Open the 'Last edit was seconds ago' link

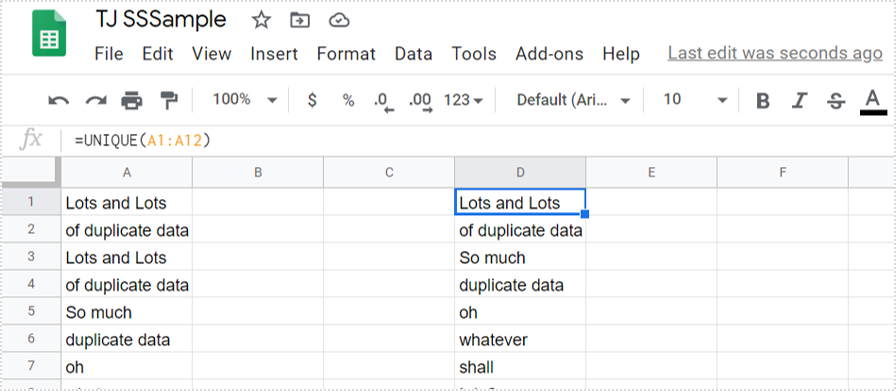tap(775, 53)
